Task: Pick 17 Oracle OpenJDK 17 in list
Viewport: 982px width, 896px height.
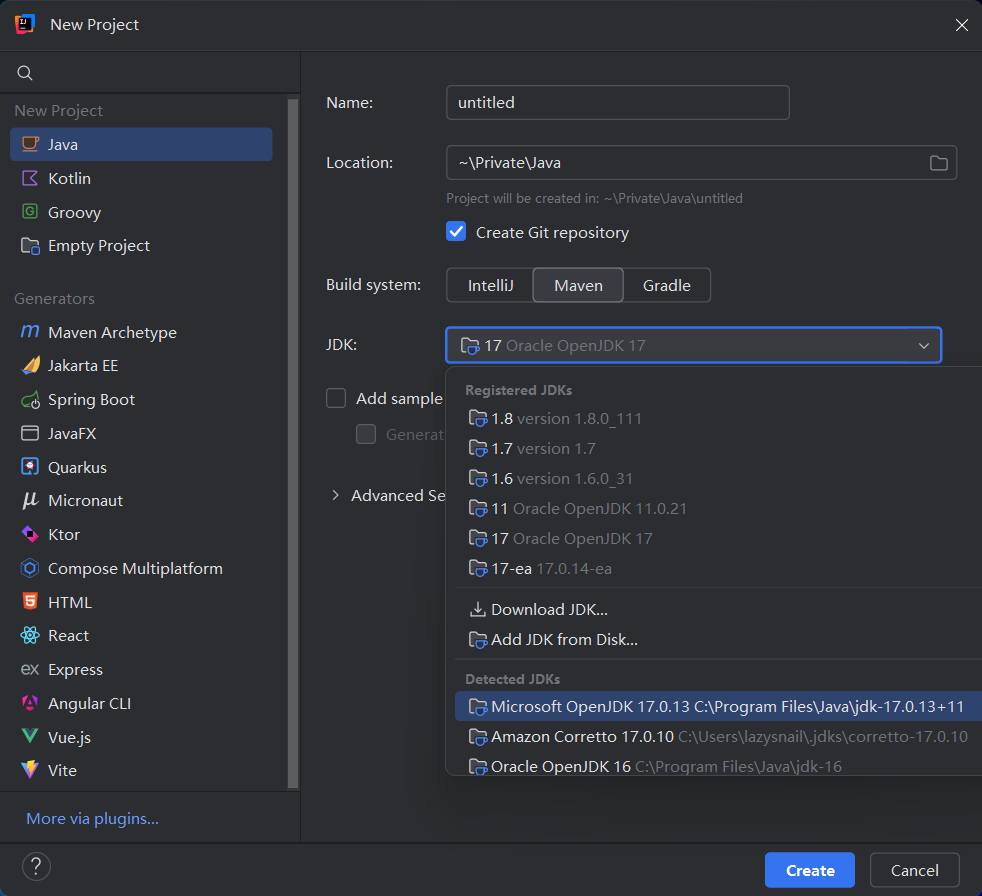Action: [718, 538]
